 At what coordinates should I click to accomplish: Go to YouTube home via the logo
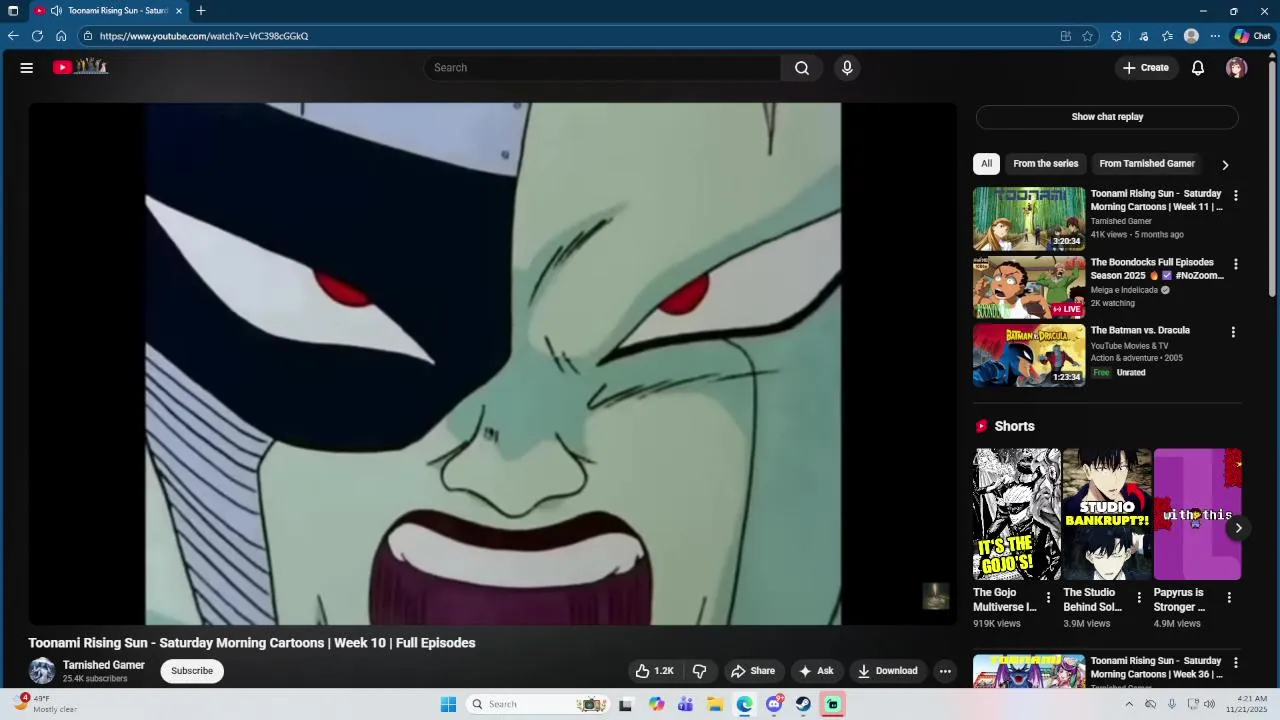click(x=80, y=67)
